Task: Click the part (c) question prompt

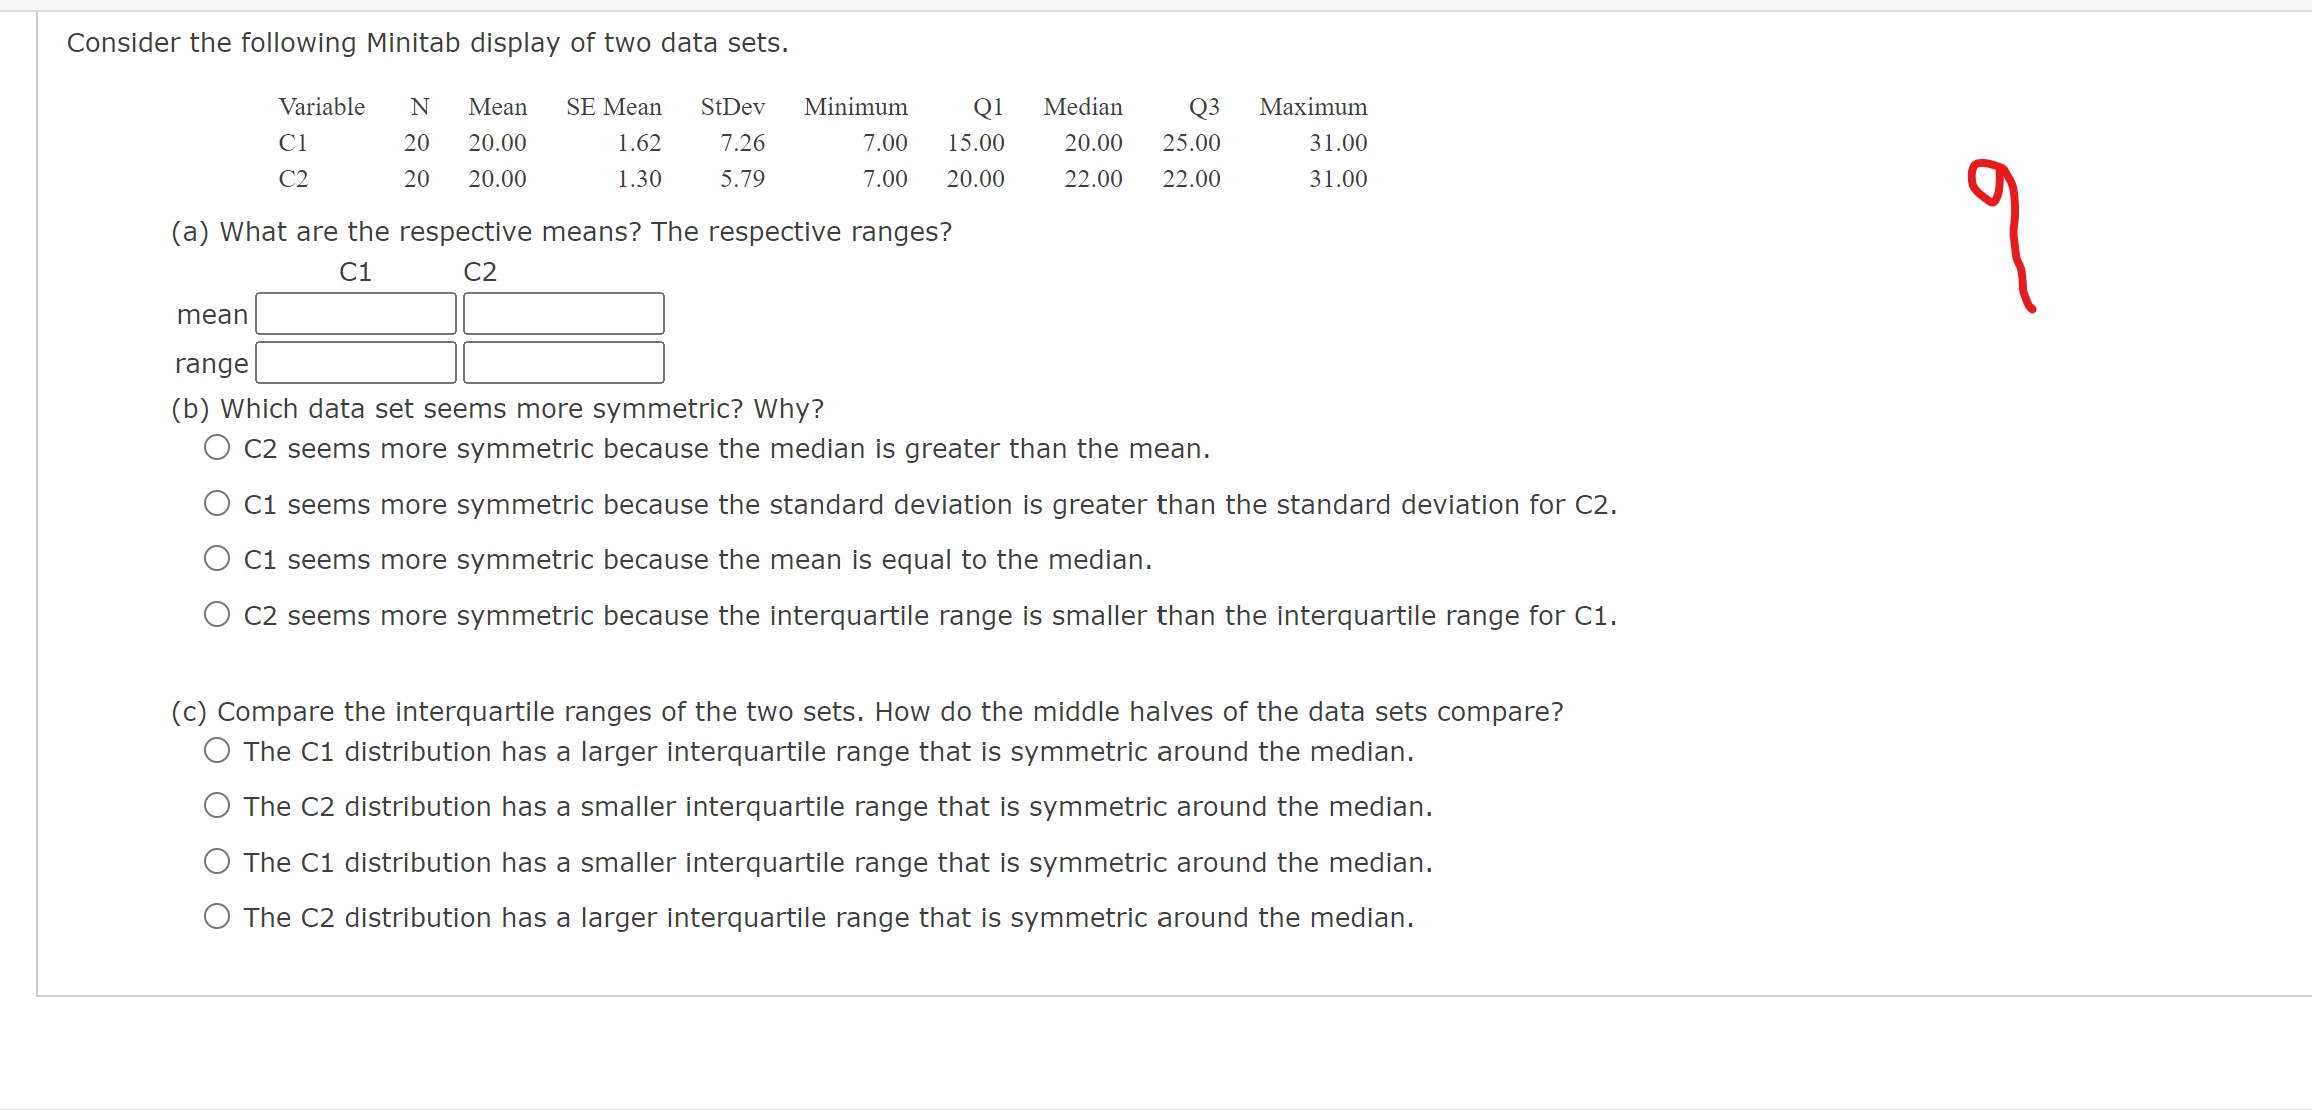Action: tap(866, 711)
